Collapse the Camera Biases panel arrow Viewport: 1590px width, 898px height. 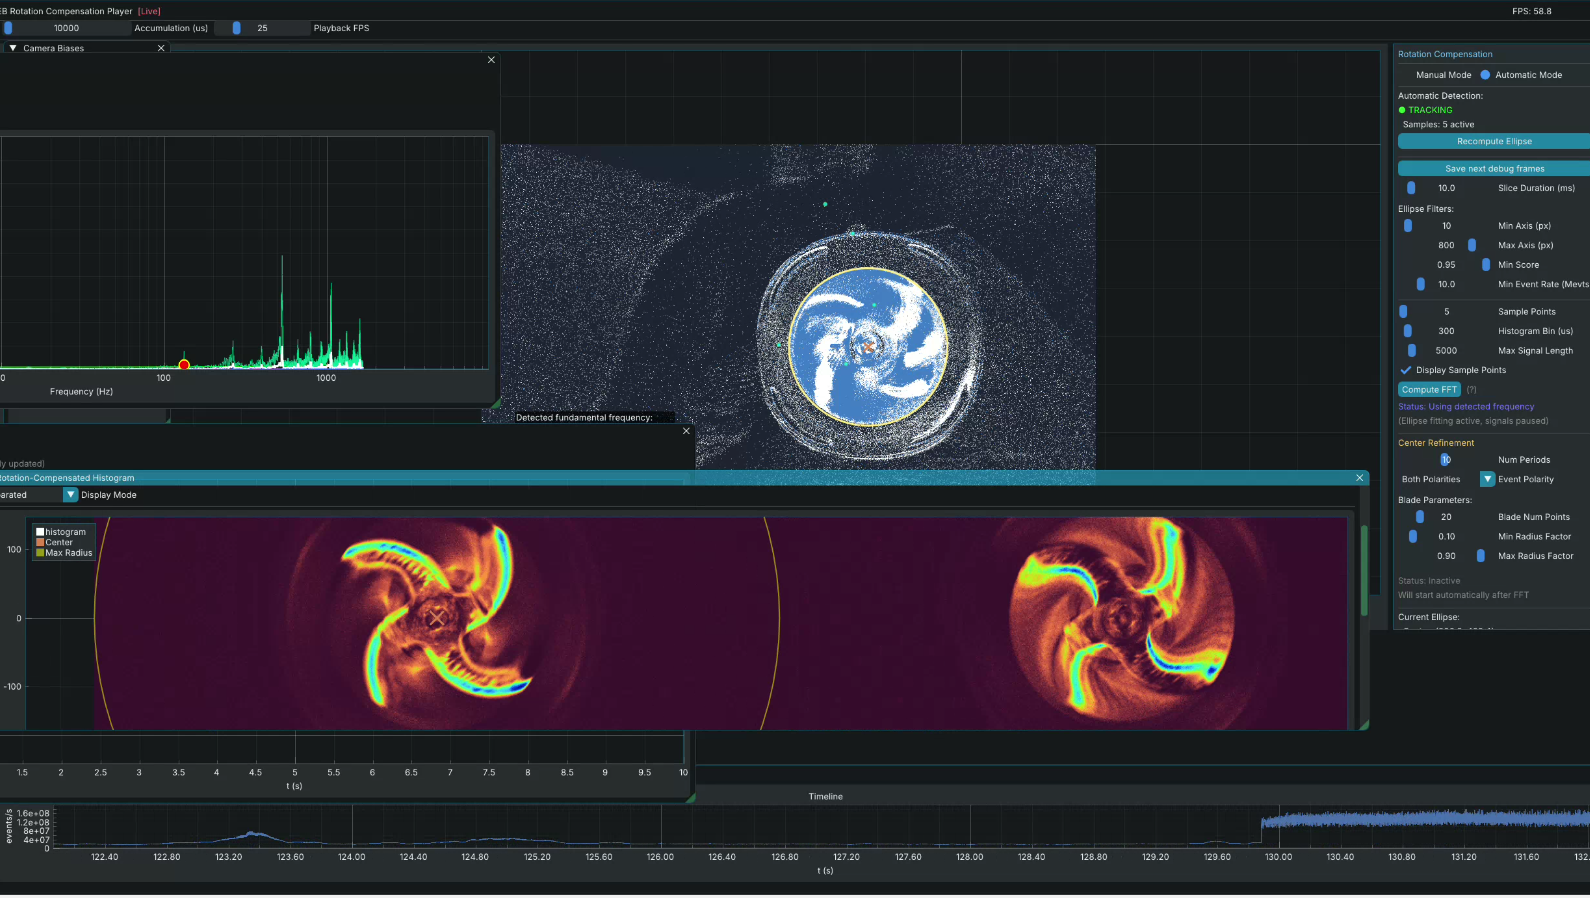click(13, 48)
